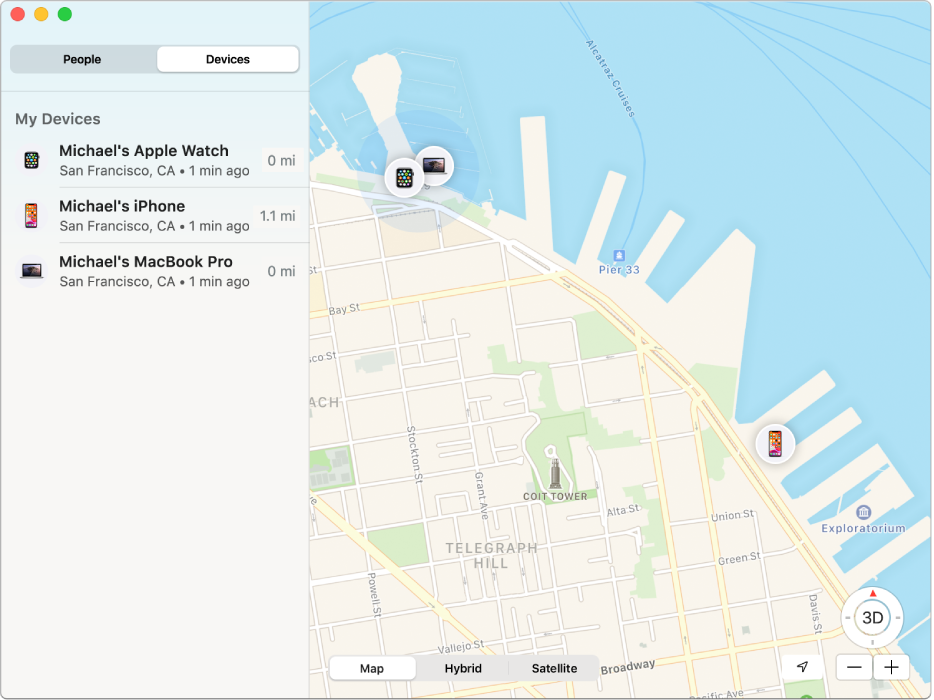The width and height of the screenshot is (934, 700).
Task: Select the iPhone marker on the map
Action: (x=775, y=443)
